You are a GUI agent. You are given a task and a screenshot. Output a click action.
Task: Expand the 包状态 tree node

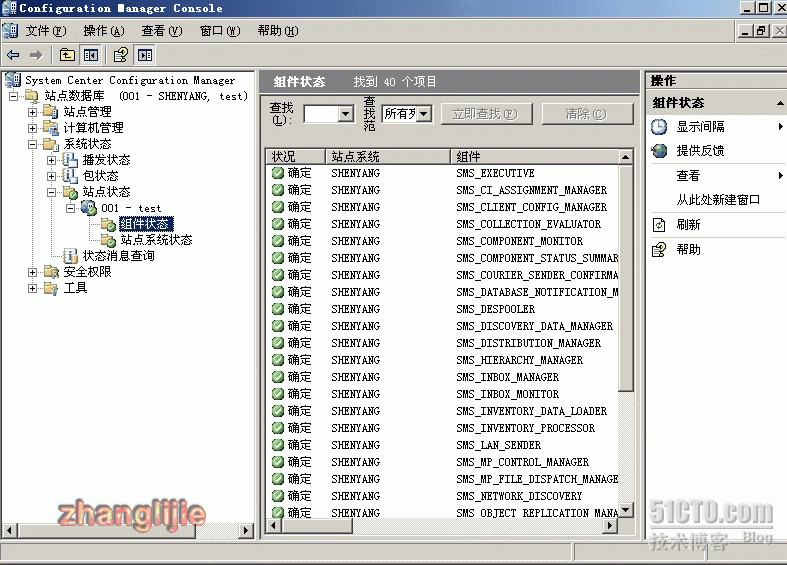coord(52,176)
